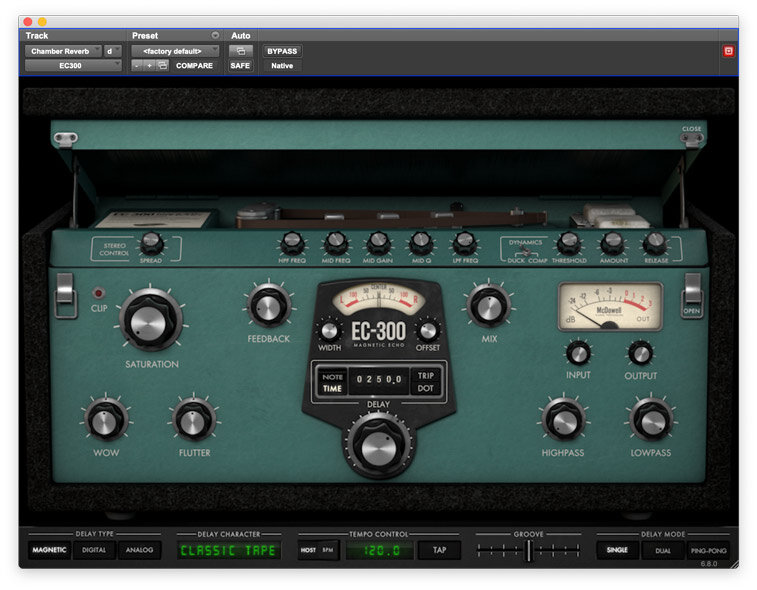Select DUAL delay mode
757x590 pixels.
(x=662, y=550)
